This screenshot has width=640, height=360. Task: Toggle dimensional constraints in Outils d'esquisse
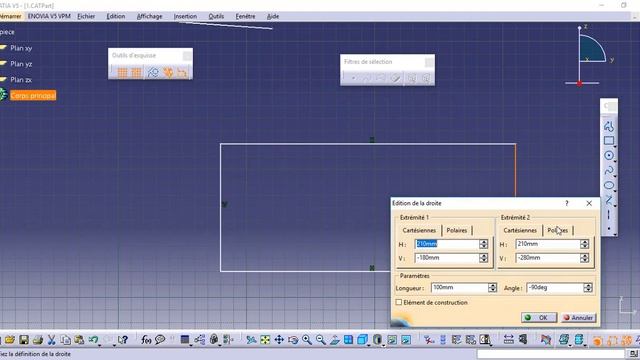(x=182, y=73)
